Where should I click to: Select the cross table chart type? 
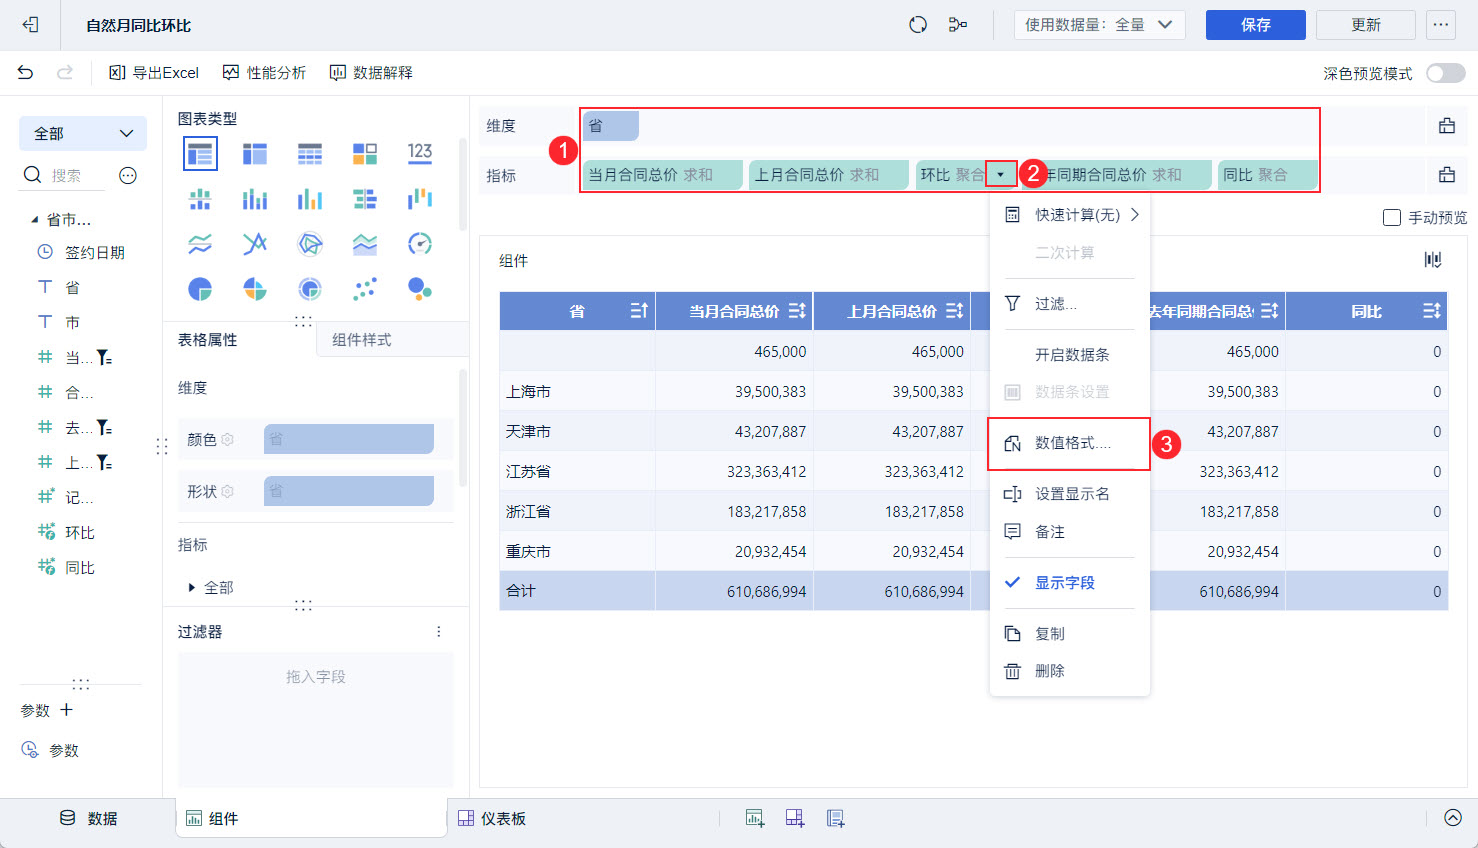click(x=255, y=154)
